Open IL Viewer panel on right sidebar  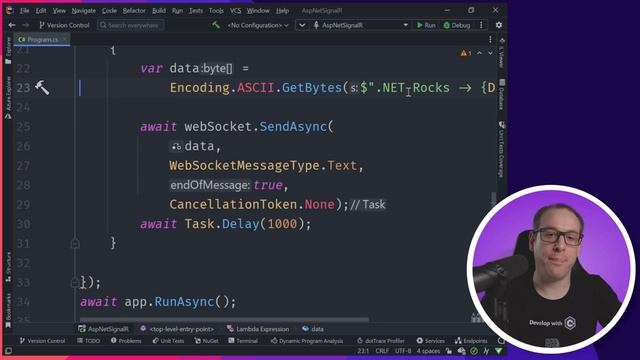pos(502,53)
